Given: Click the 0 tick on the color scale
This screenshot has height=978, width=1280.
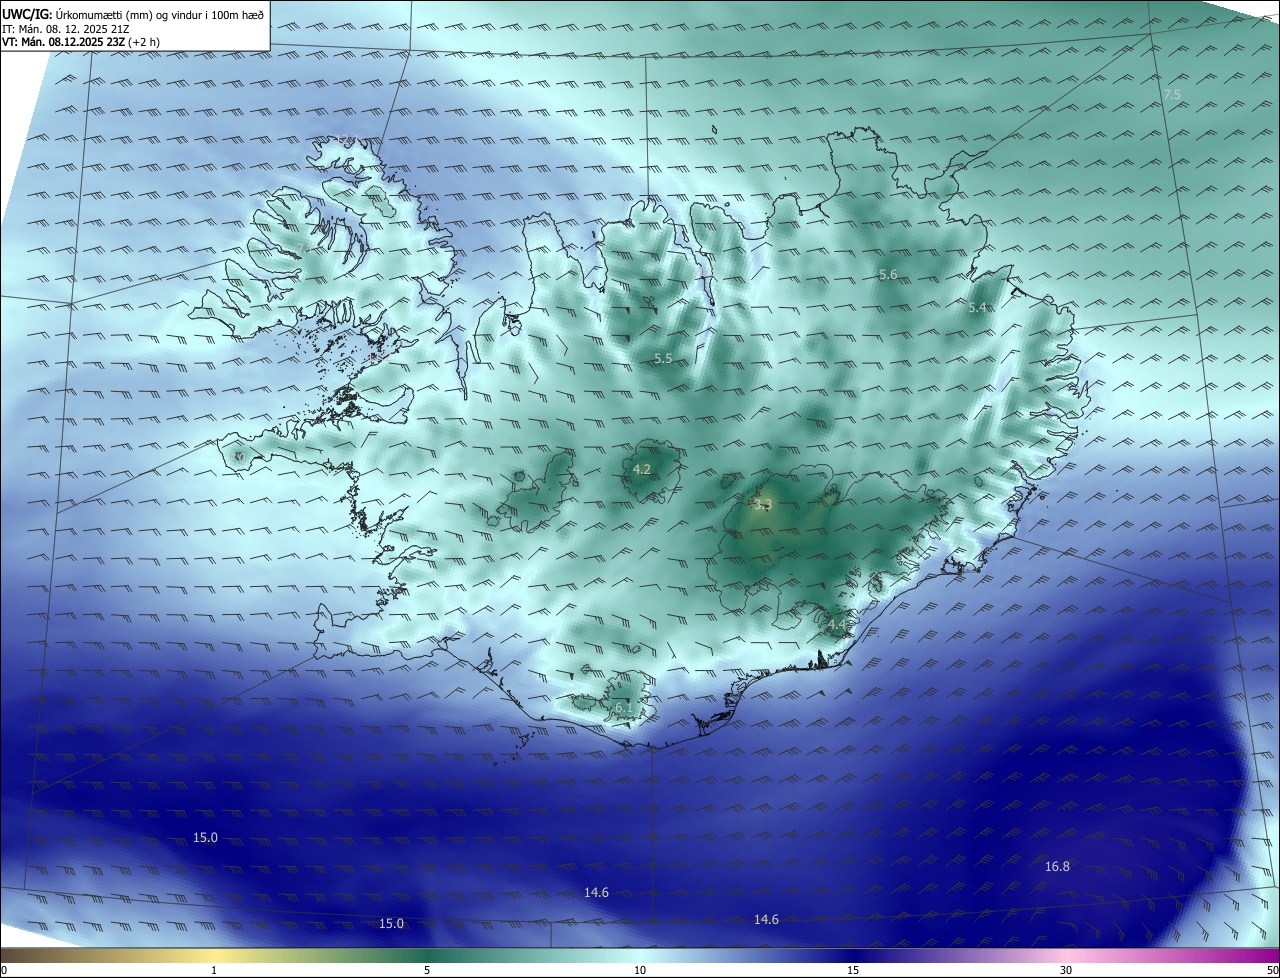Looking at the screenshot, I should click(3, 970).
